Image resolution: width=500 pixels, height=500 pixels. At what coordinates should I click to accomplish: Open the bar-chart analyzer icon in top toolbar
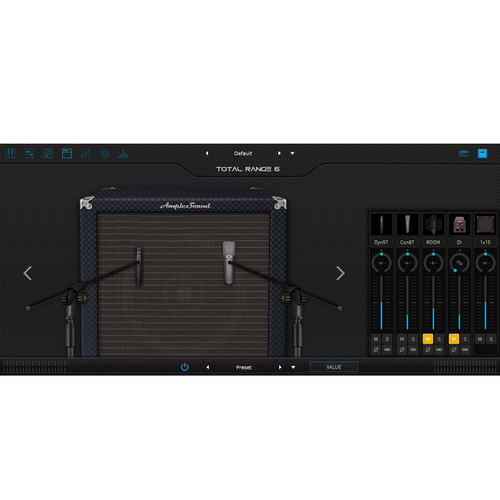tap(123, 154)
